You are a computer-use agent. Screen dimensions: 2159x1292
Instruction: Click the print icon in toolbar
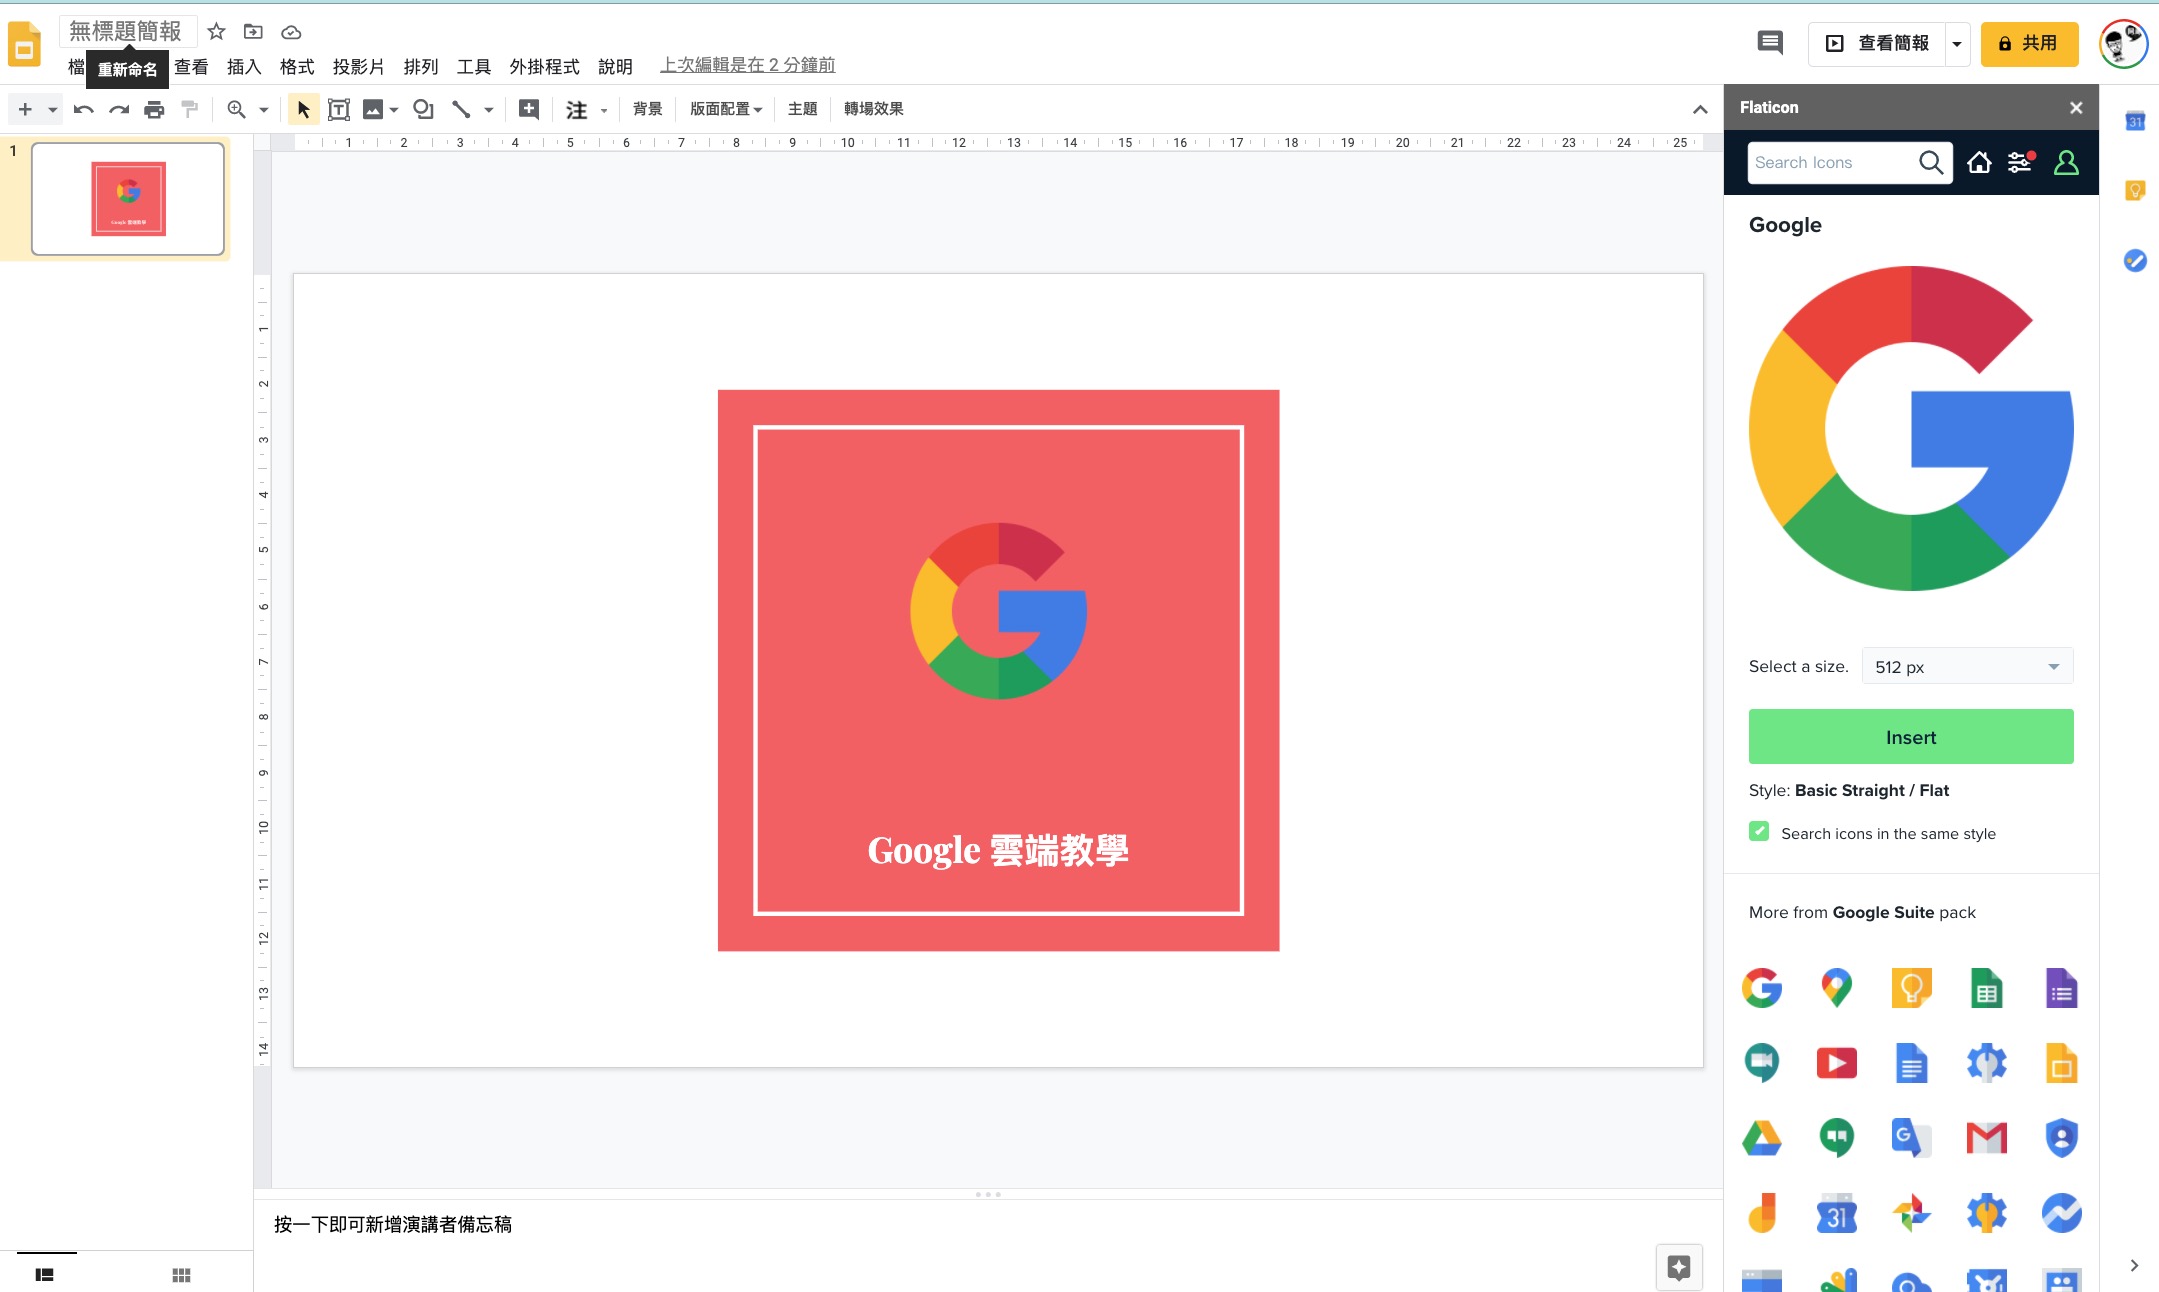pyautogui.click(x=154, y=109)
